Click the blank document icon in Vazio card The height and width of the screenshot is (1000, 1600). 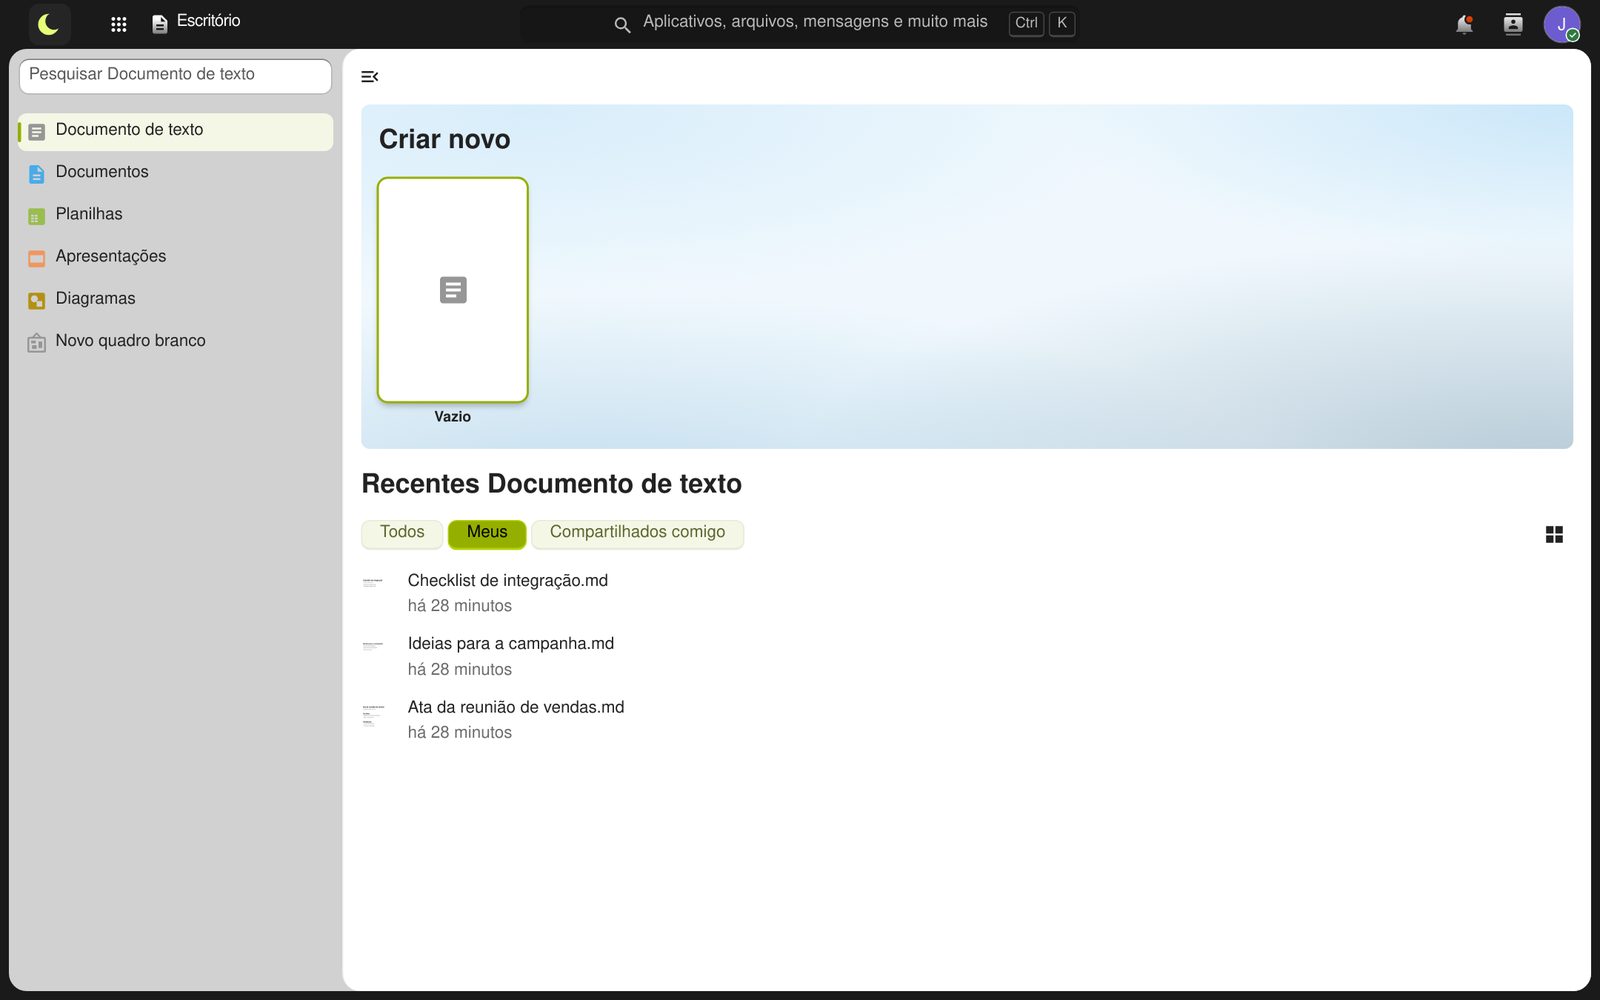pos(453,290)
